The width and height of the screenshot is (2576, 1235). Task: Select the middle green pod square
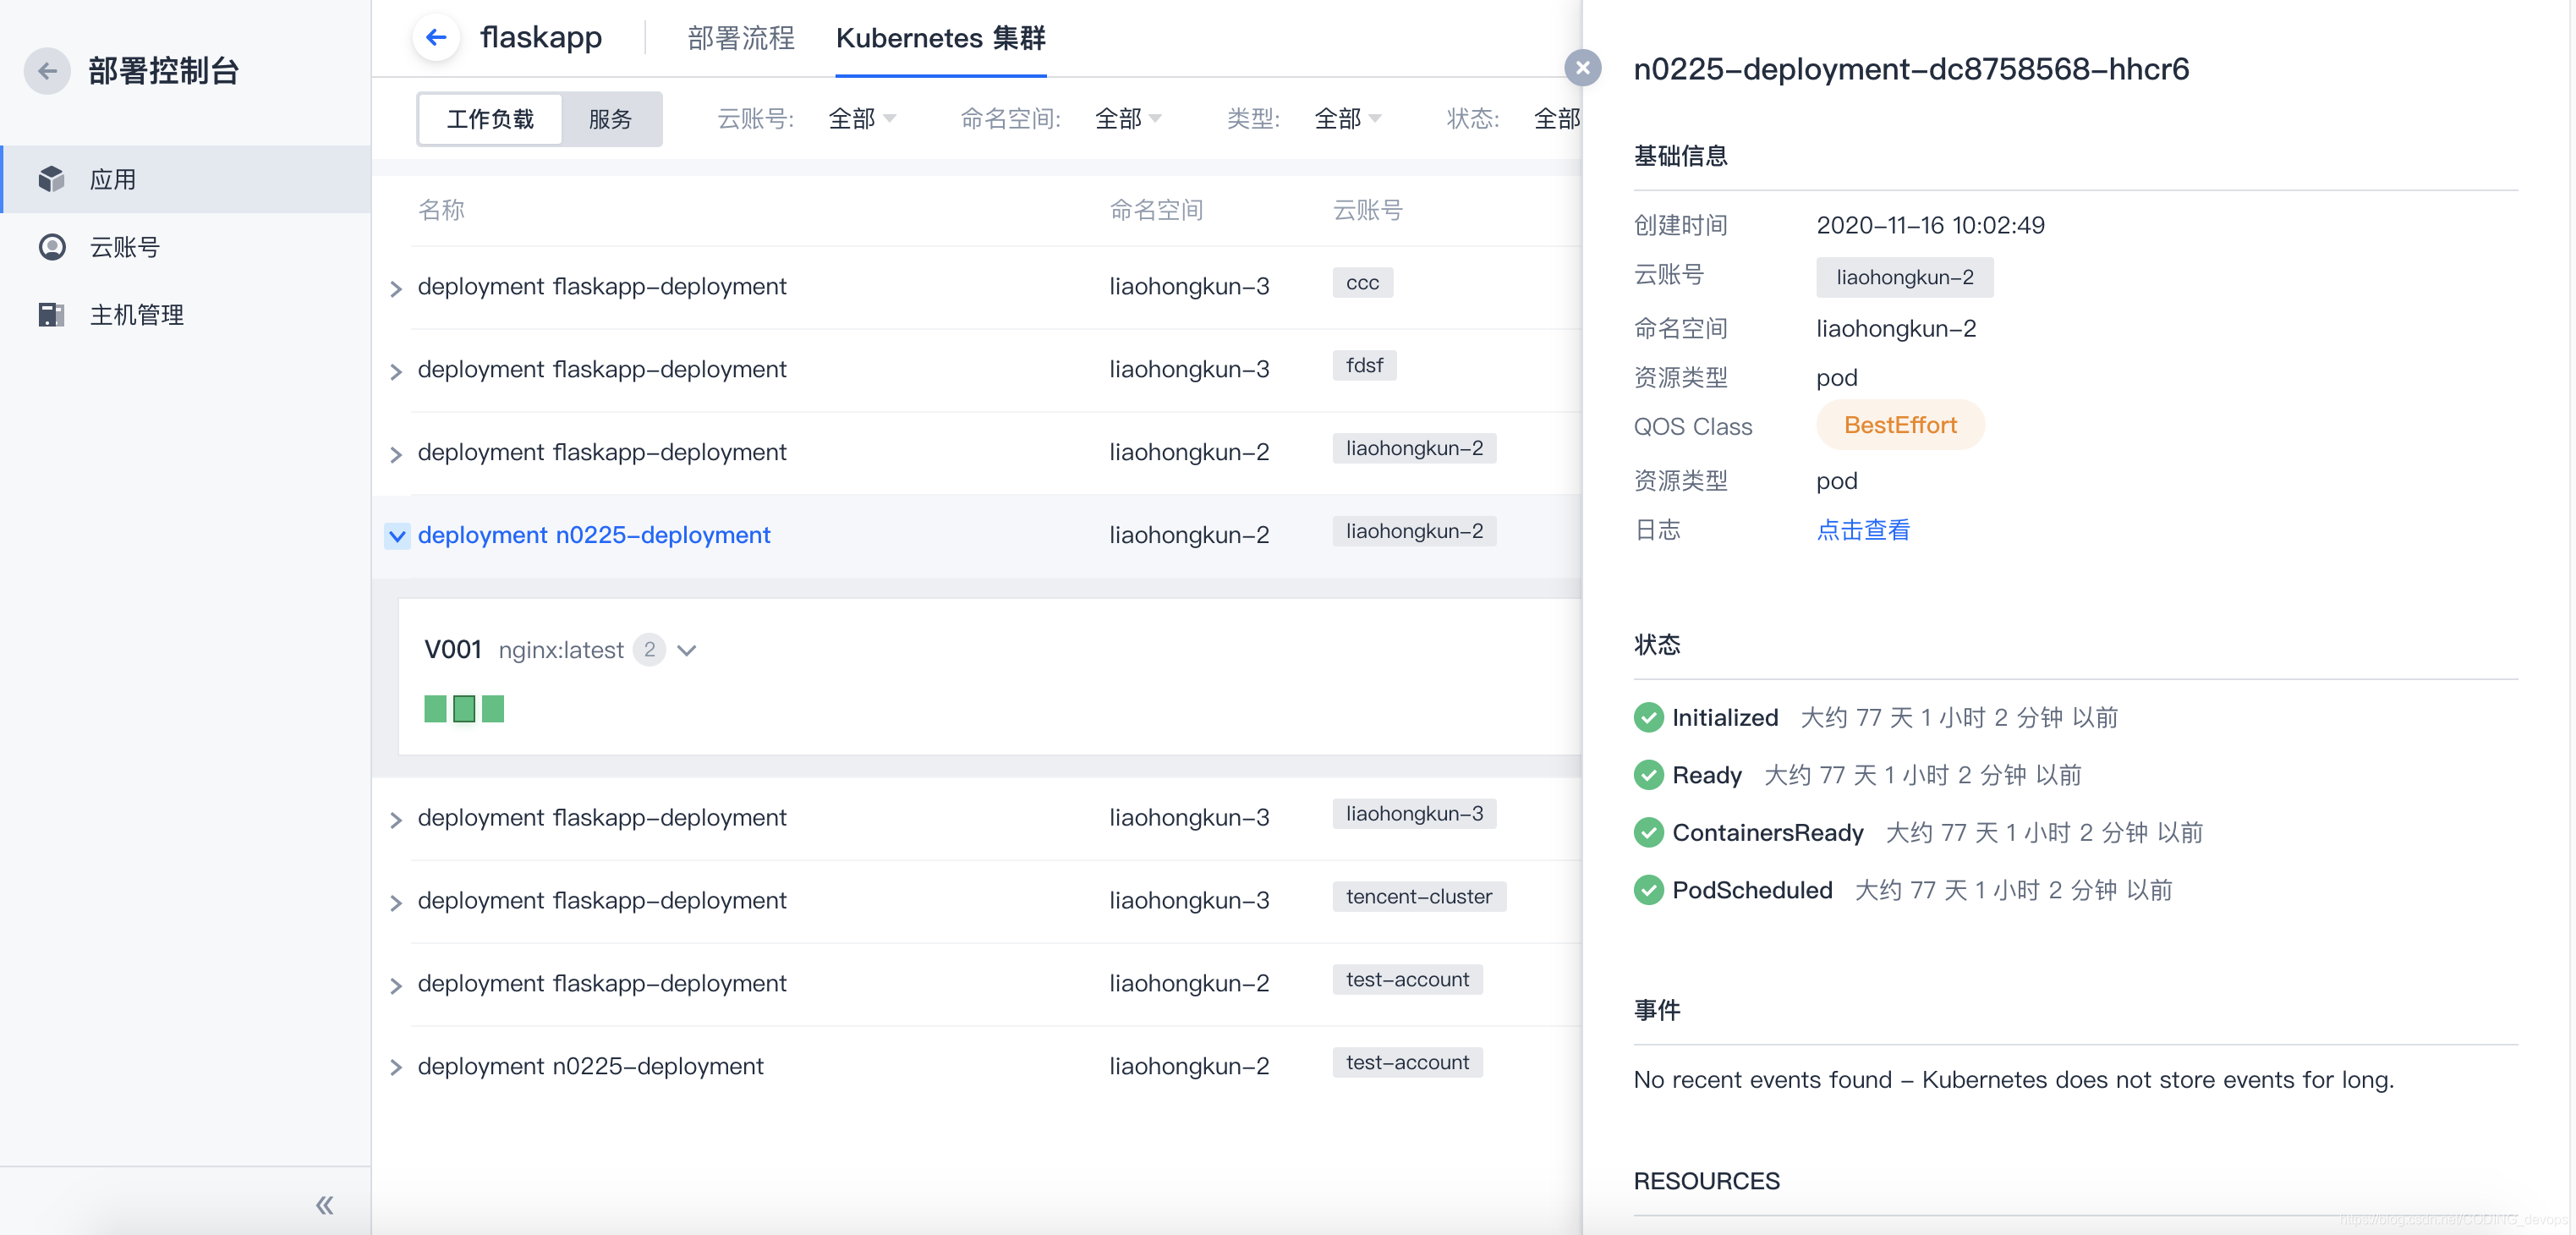(x=464, y=709)
